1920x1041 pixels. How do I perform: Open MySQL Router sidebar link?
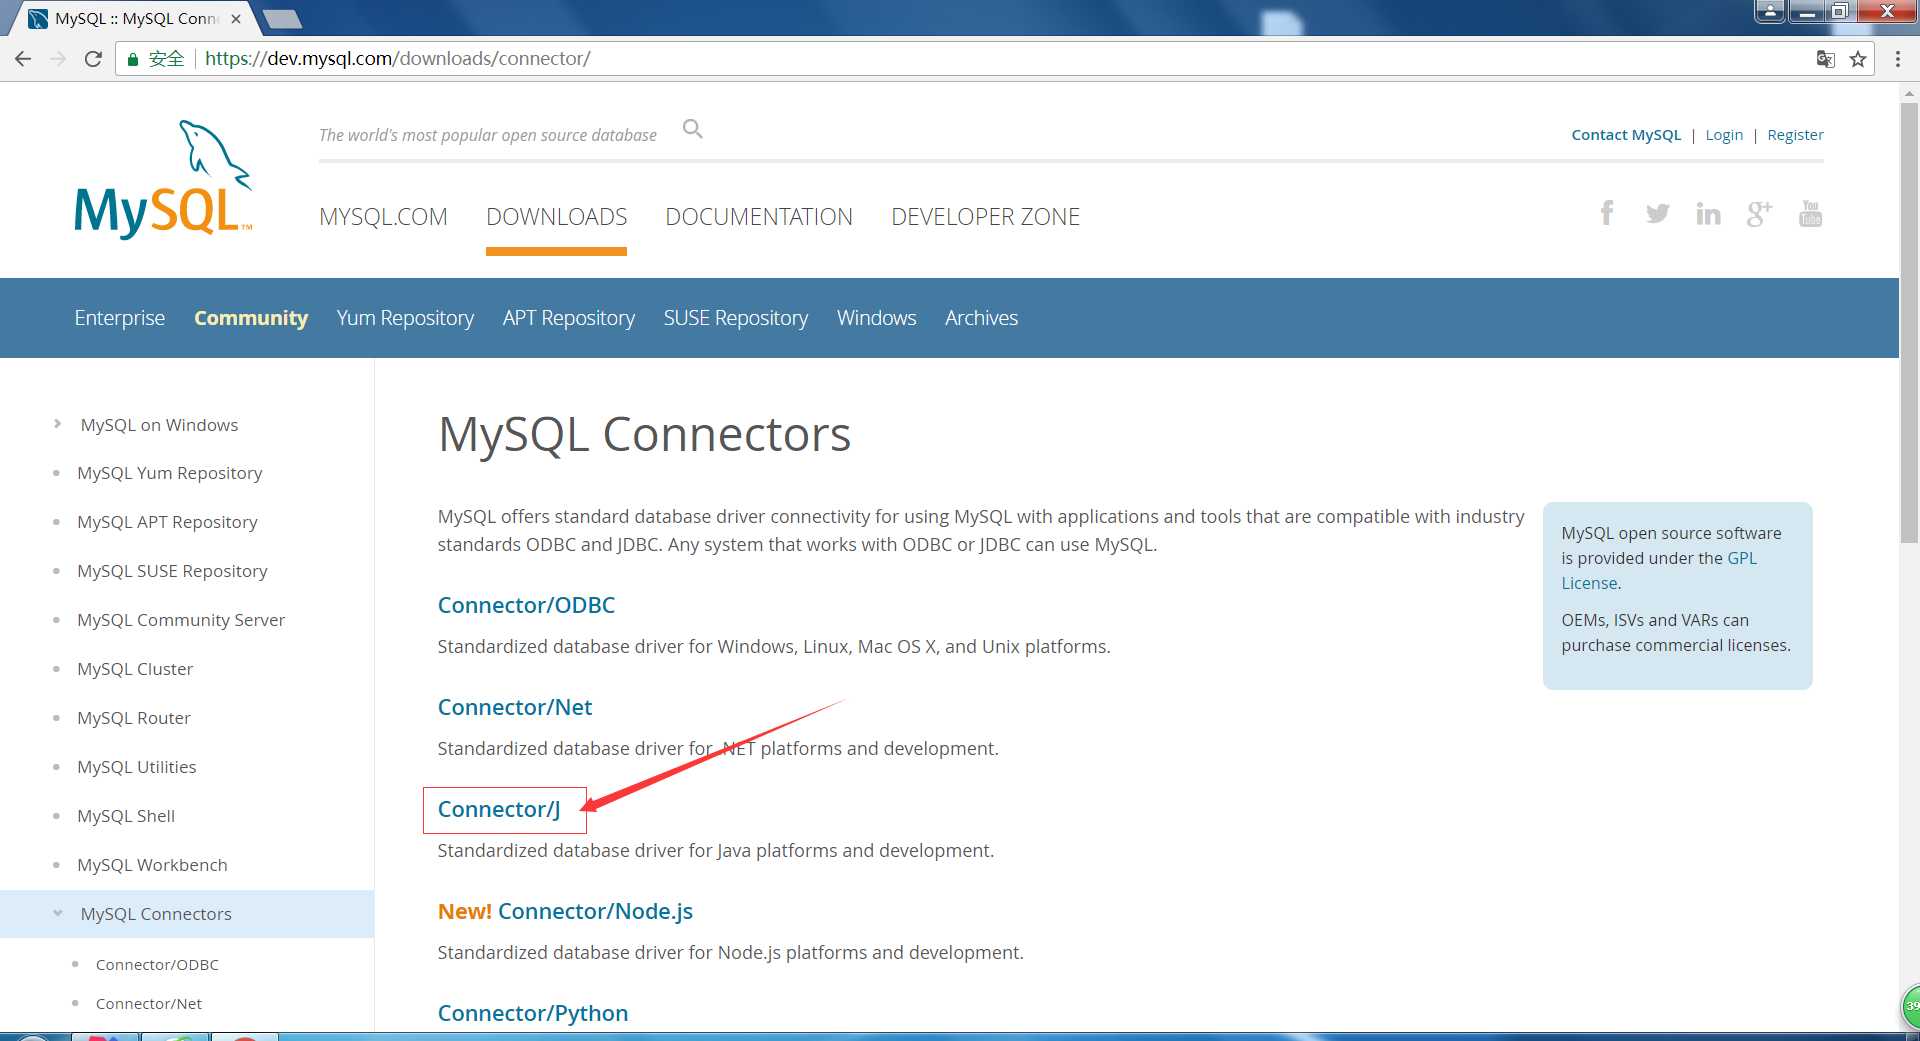coord(134,718)
